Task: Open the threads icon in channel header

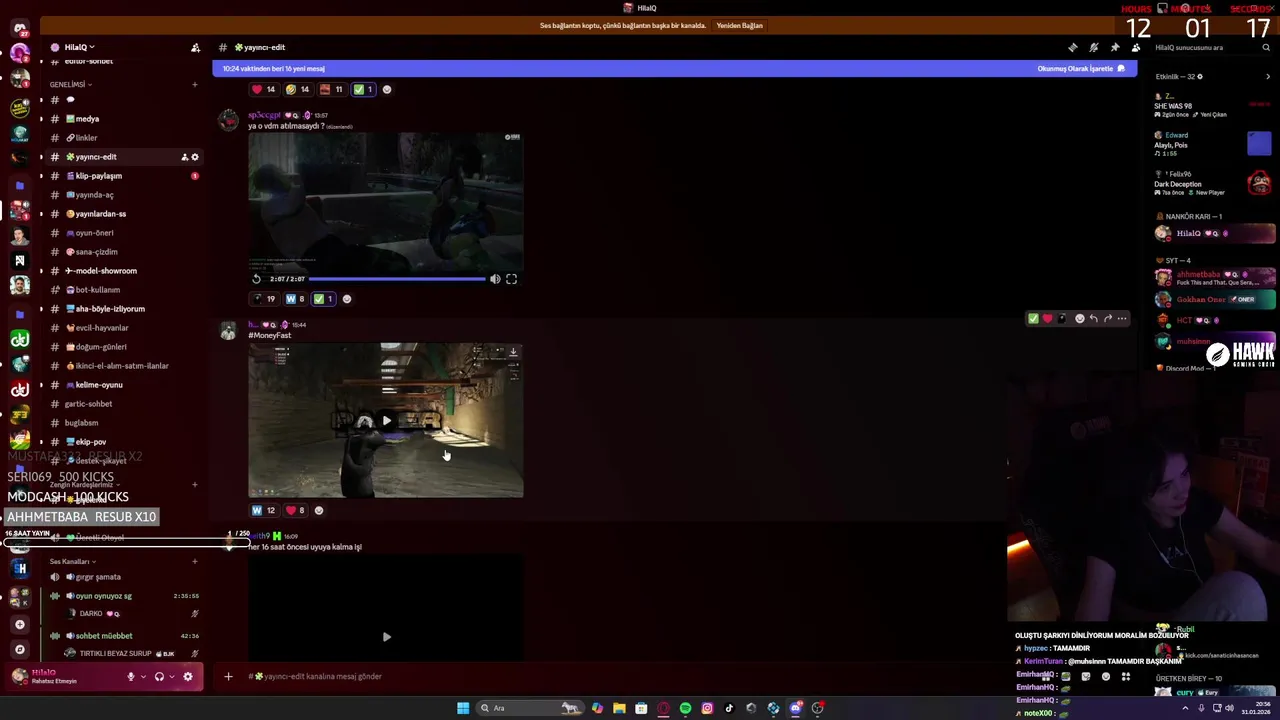Action: coord(1073,47)
